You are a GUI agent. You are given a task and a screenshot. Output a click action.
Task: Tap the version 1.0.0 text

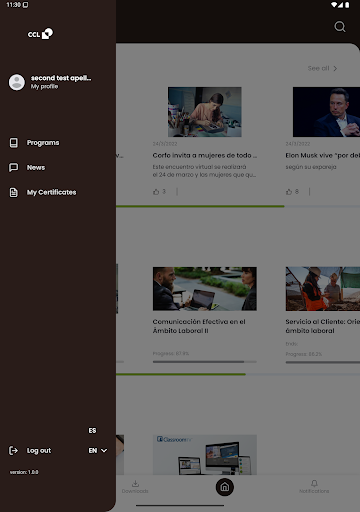[24, 472]
